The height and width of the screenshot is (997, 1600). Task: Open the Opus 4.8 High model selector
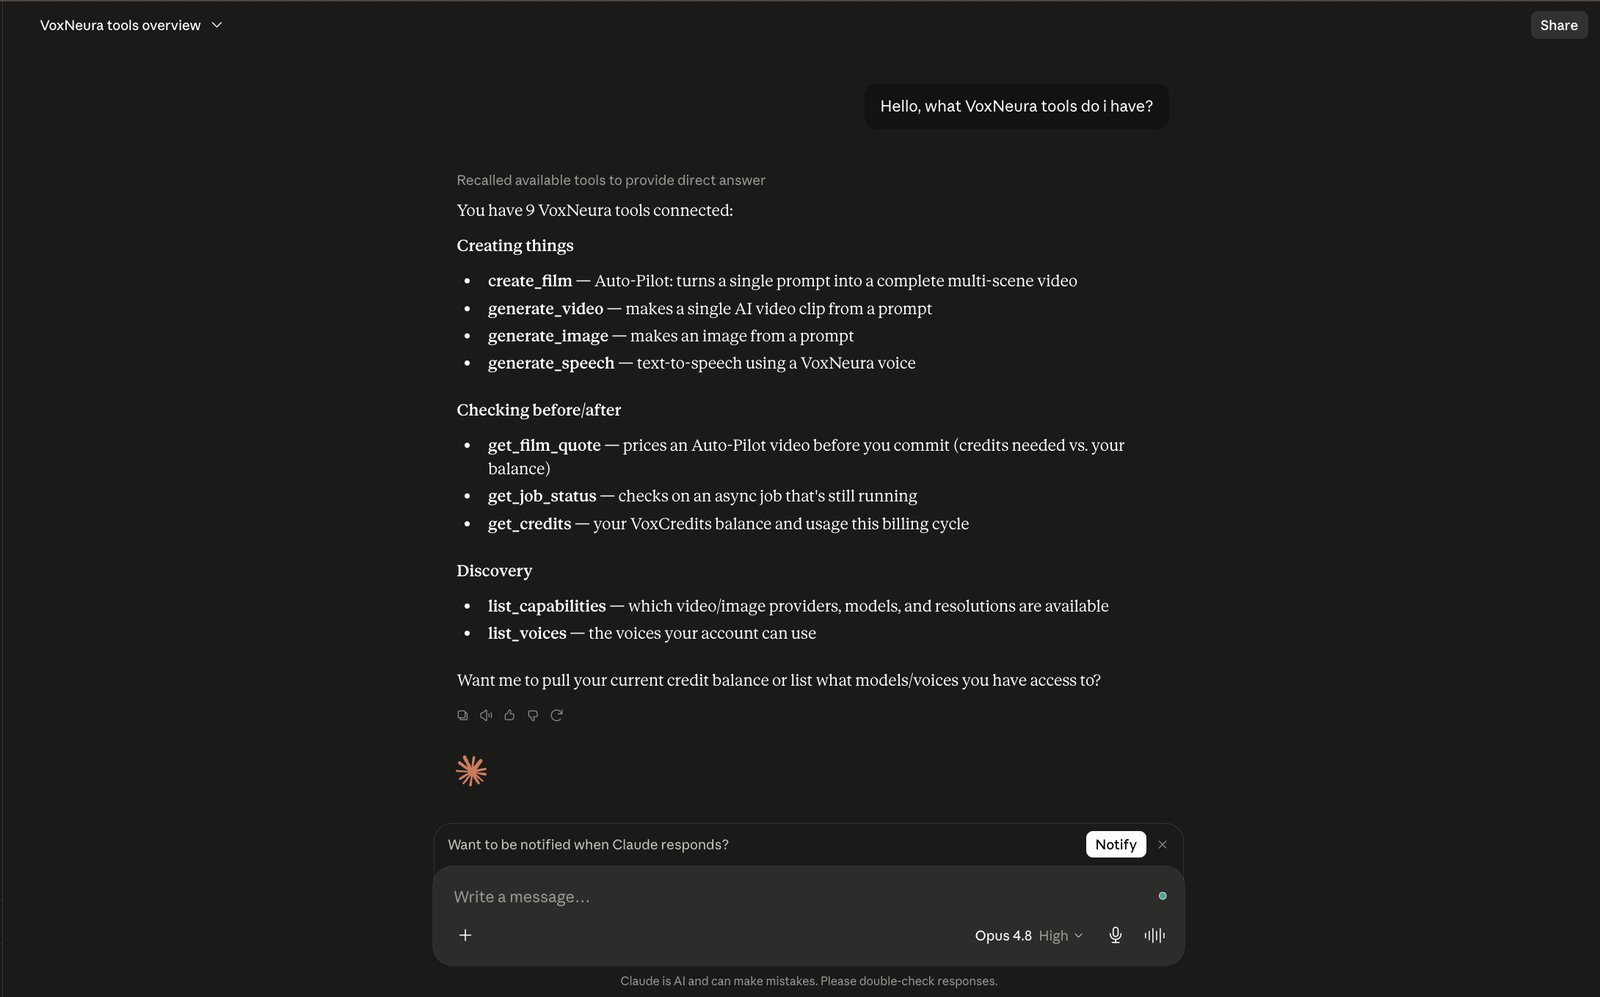1028,935
